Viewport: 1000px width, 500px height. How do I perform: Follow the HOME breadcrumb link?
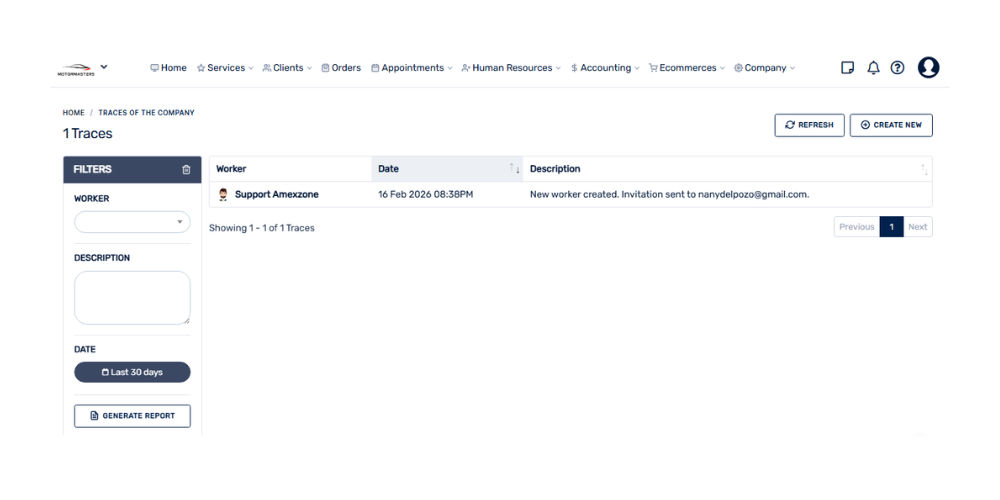pos(73,113)
